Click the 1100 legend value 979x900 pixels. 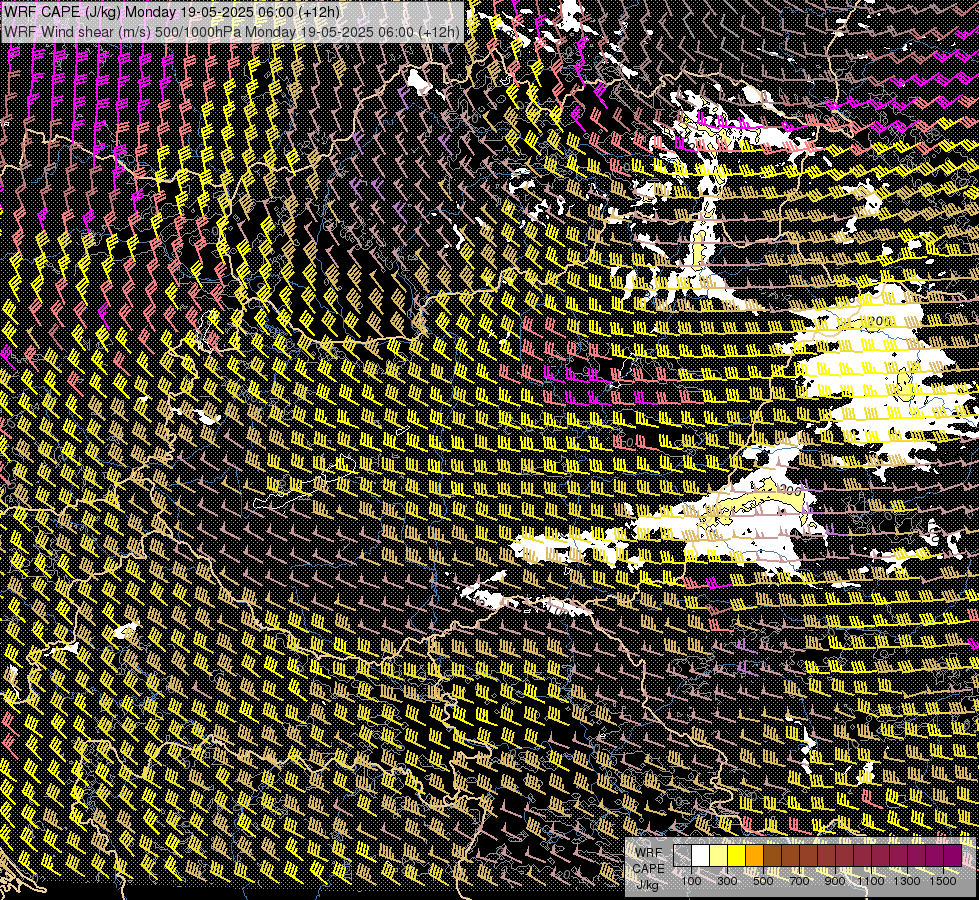coord(871,881)
